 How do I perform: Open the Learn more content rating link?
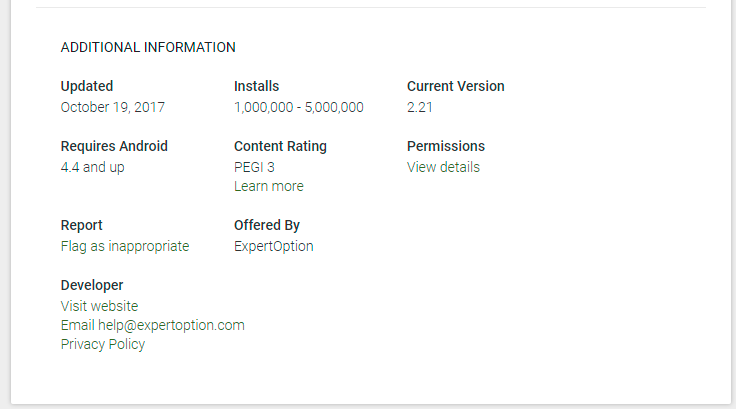pos(268,186)
